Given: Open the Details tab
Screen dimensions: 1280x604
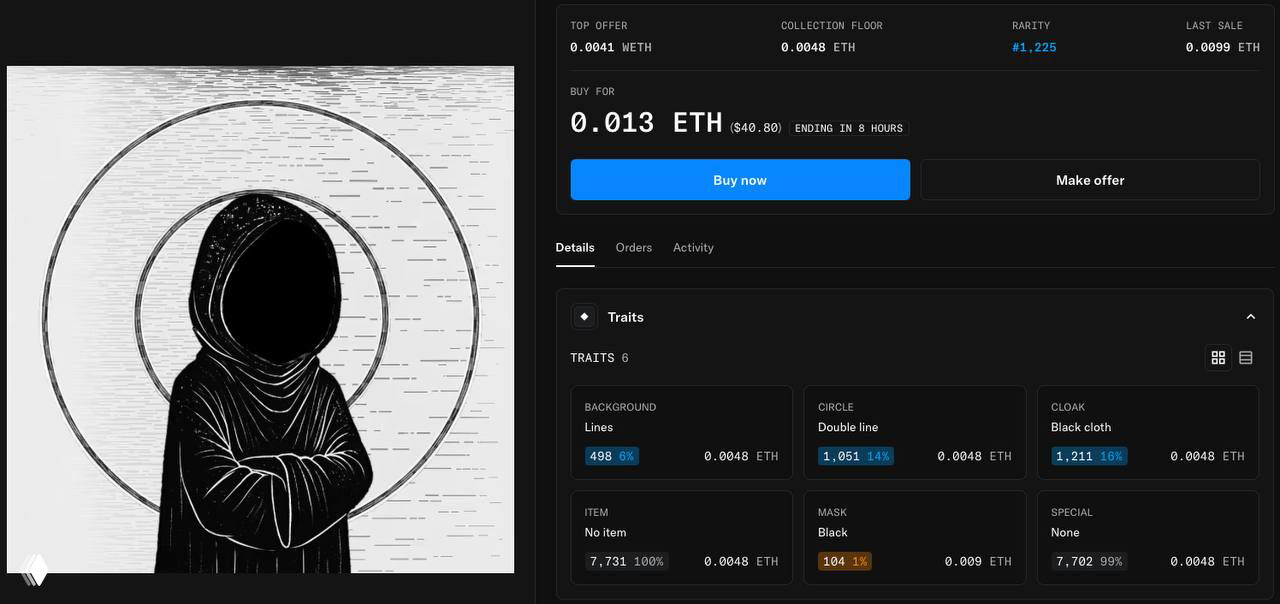Looking at the screenshot, I should pos(575,247).
